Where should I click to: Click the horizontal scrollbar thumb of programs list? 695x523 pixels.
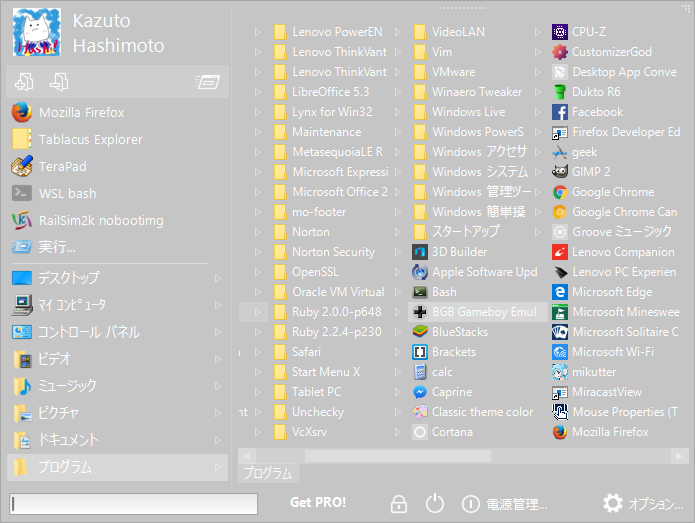398,456
